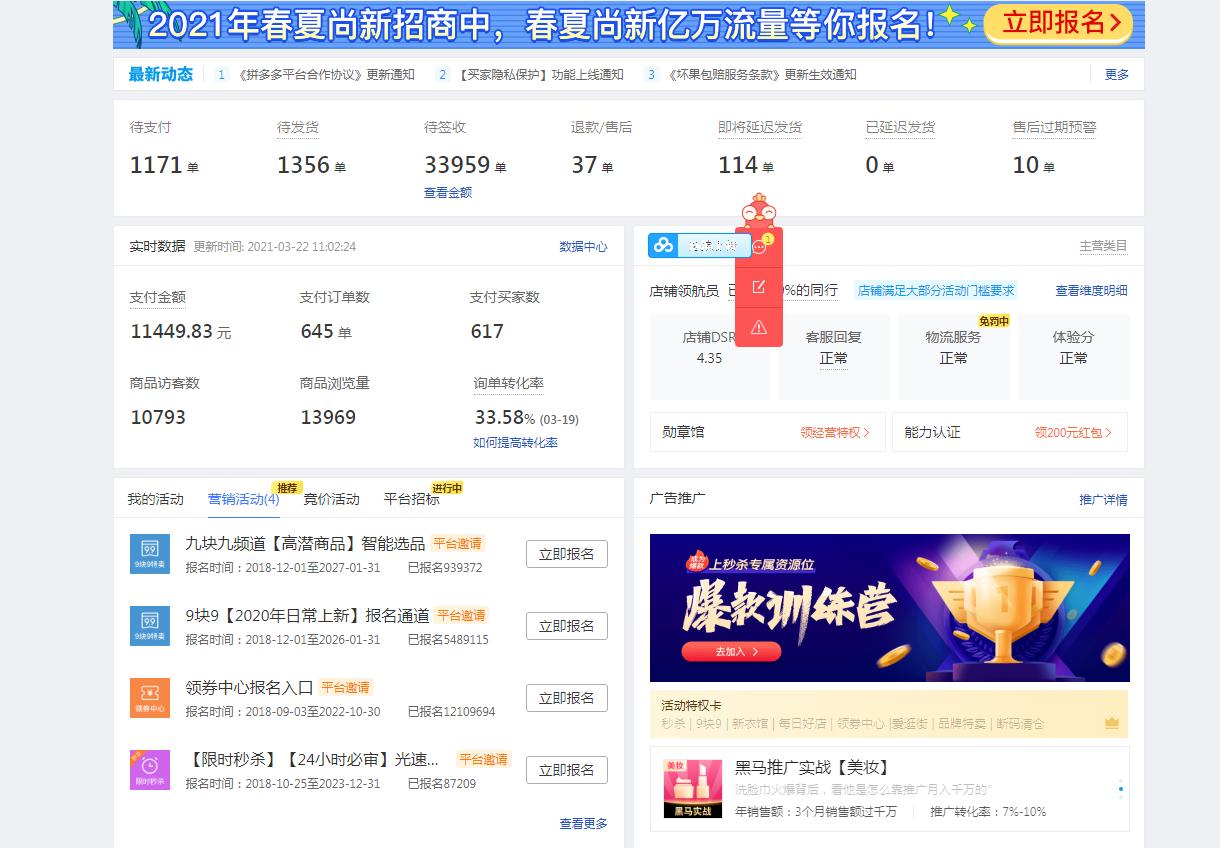Click the red 领券中心 coupon icon
Screen dimensions: 1220x848
tap(150, 698)
